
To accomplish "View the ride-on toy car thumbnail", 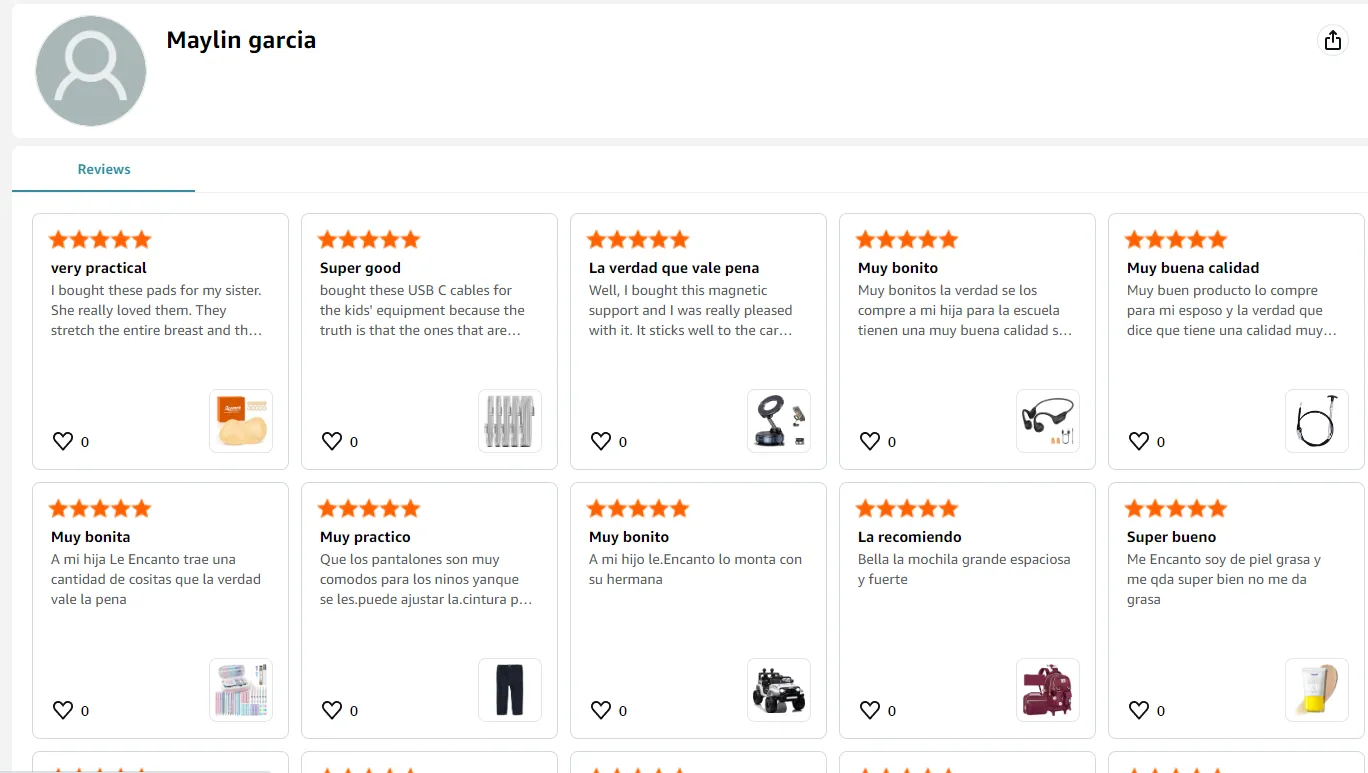I will [779, 690].
